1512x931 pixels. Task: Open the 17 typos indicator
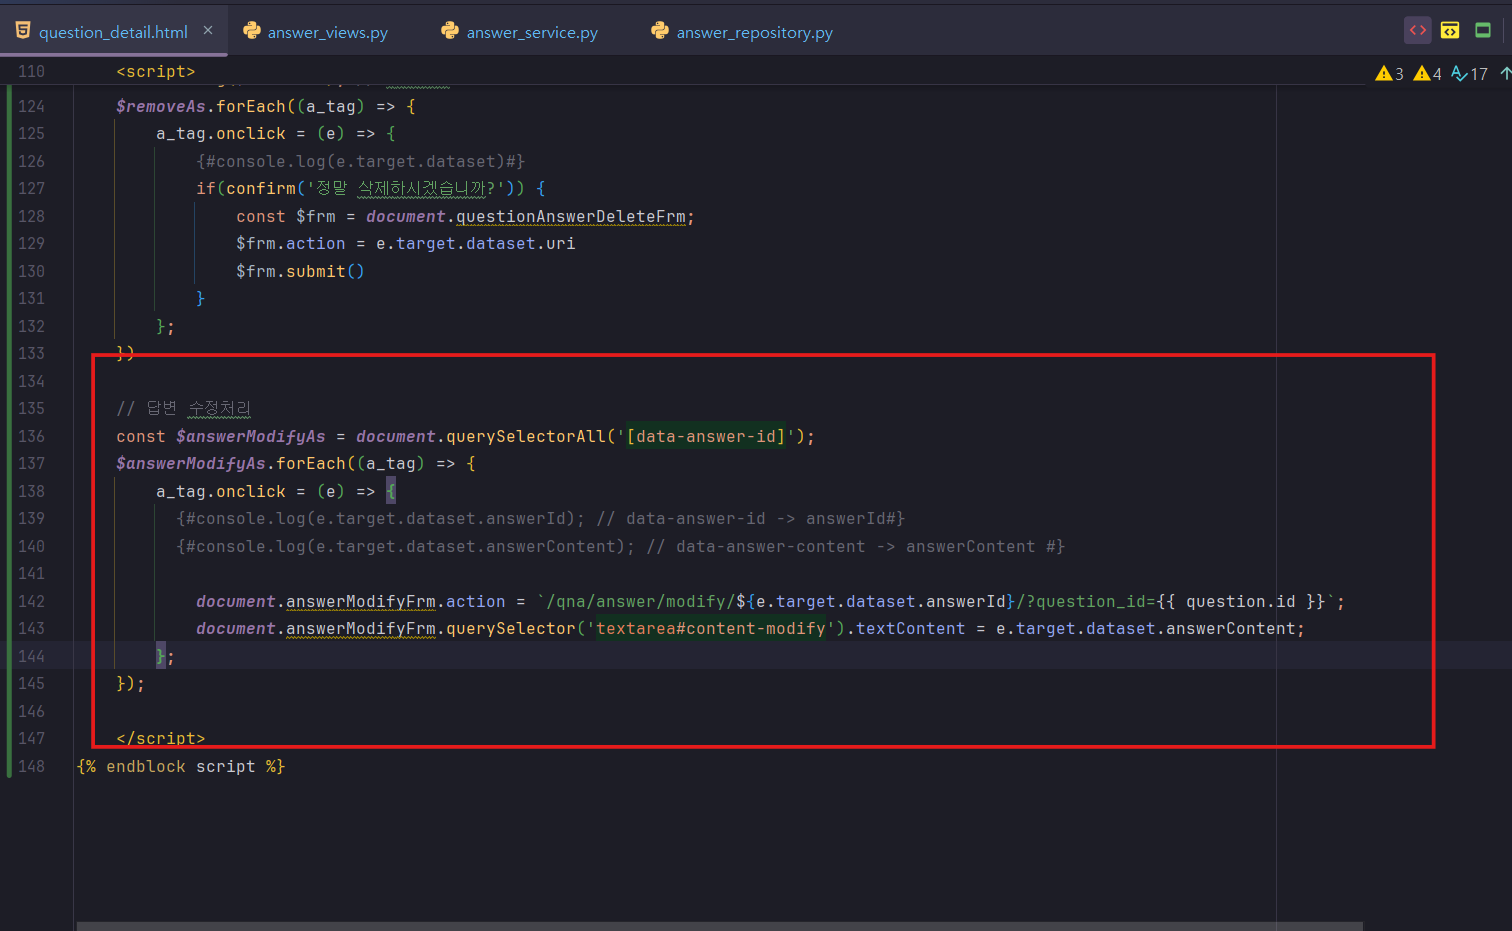pos(1470,74)
